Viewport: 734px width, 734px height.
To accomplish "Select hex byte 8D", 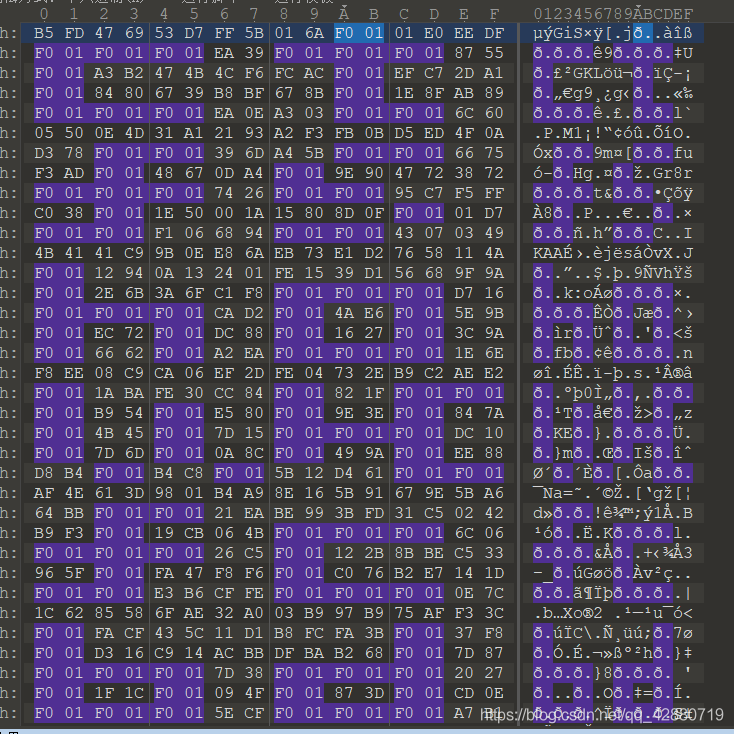I will (x=344, y=213).
